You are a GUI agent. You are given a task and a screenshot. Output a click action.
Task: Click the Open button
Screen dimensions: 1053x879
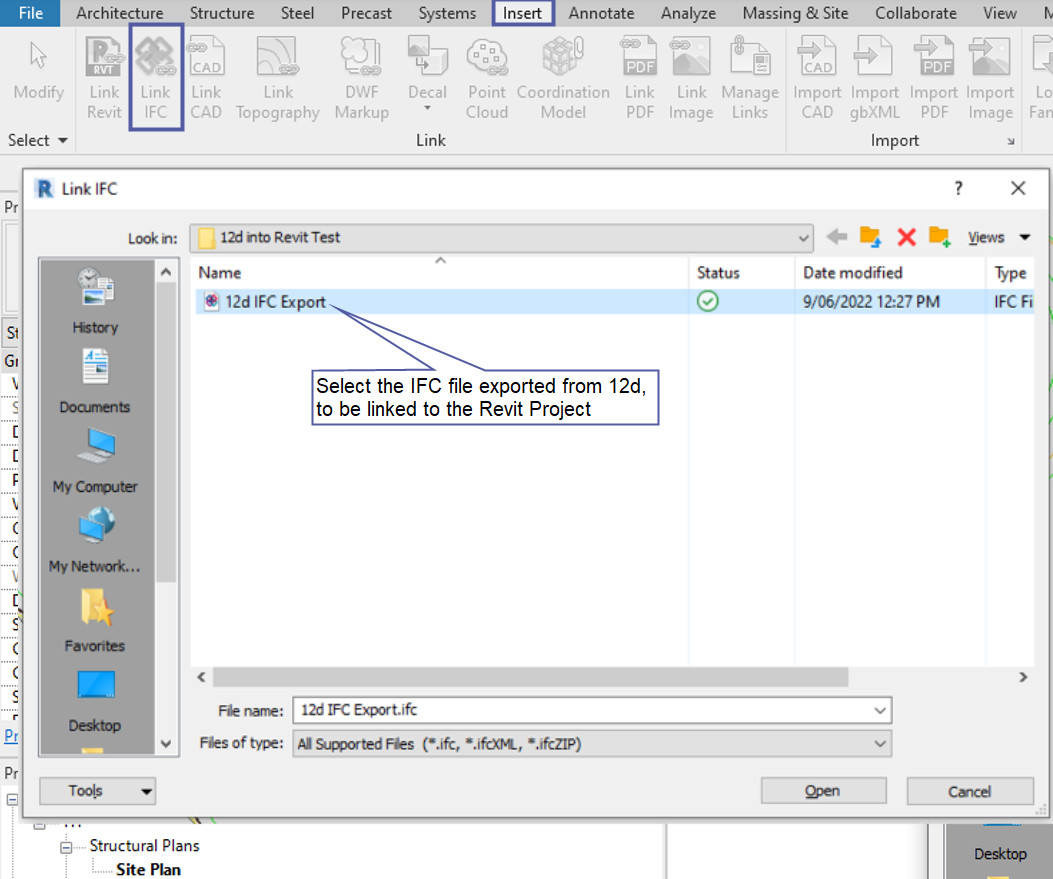823,791
